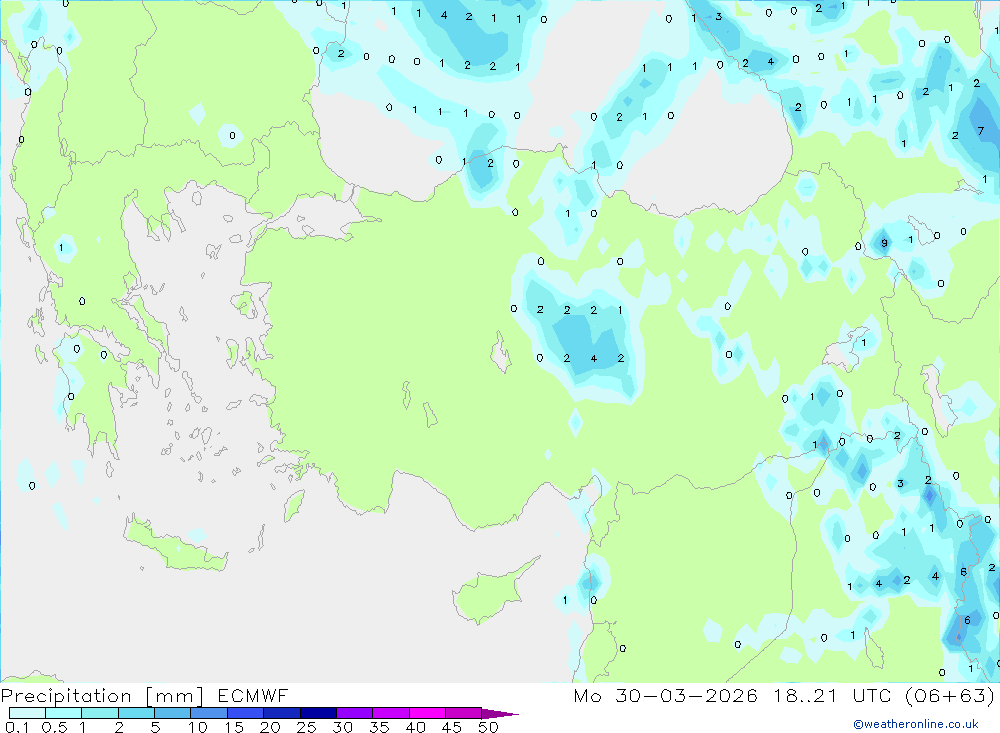Click the legend label '40'
Image resolution: width=1000 pixels, height=733 pixels.
416,727
